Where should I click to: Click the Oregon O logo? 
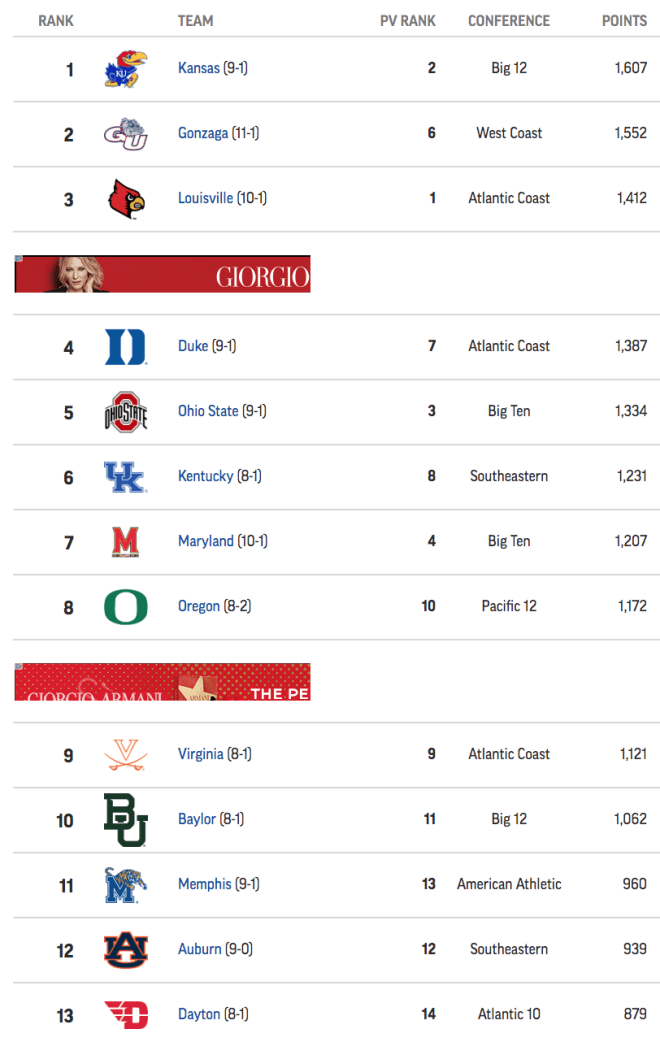[x=126, y=607]
